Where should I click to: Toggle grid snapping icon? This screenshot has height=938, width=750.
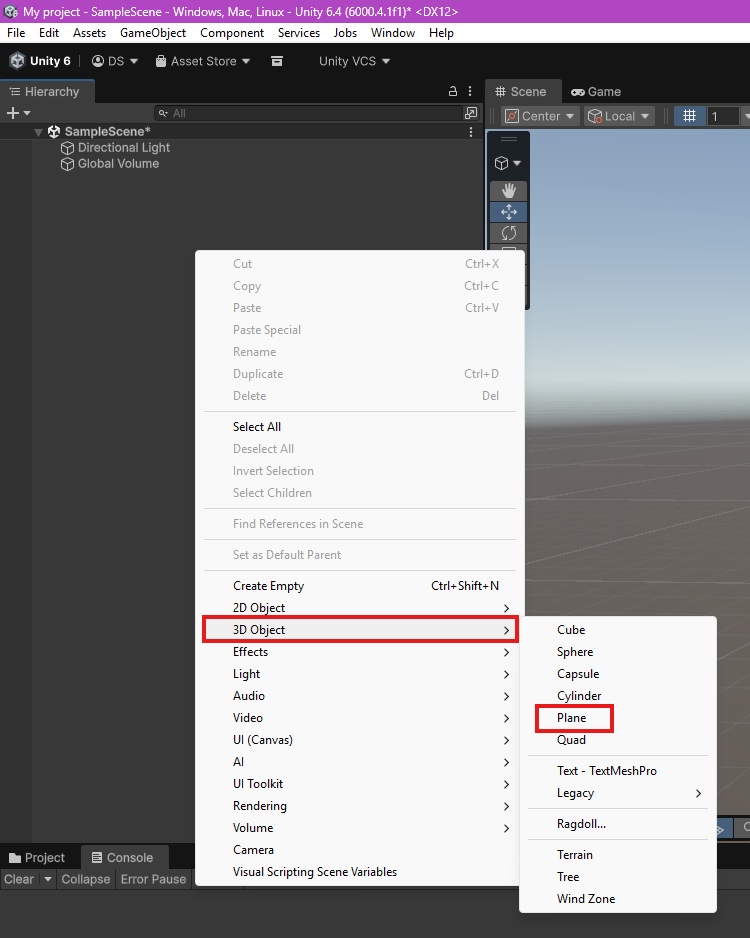point(689,116)
